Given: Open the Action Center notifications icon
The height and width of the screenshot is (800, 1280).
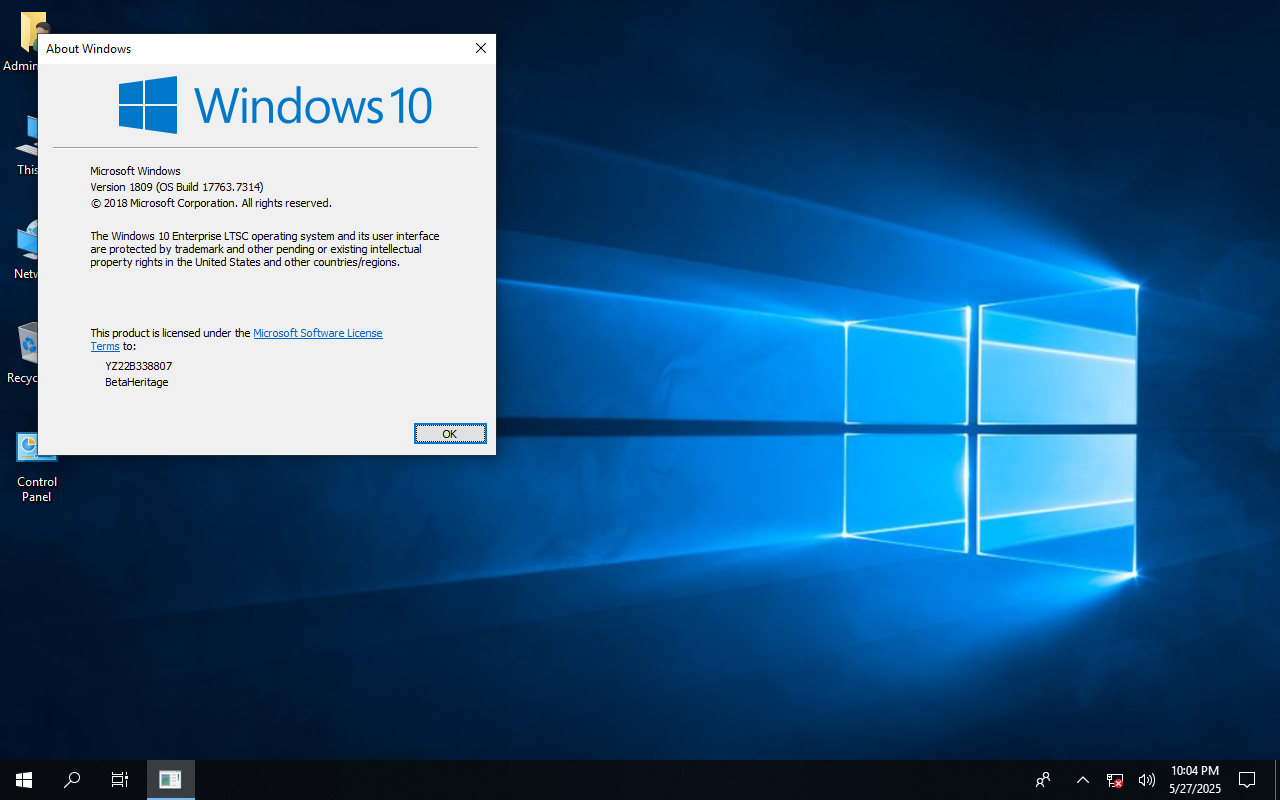Looking at the screenshot, I should pyautogui.click(x=1247, y=780).
